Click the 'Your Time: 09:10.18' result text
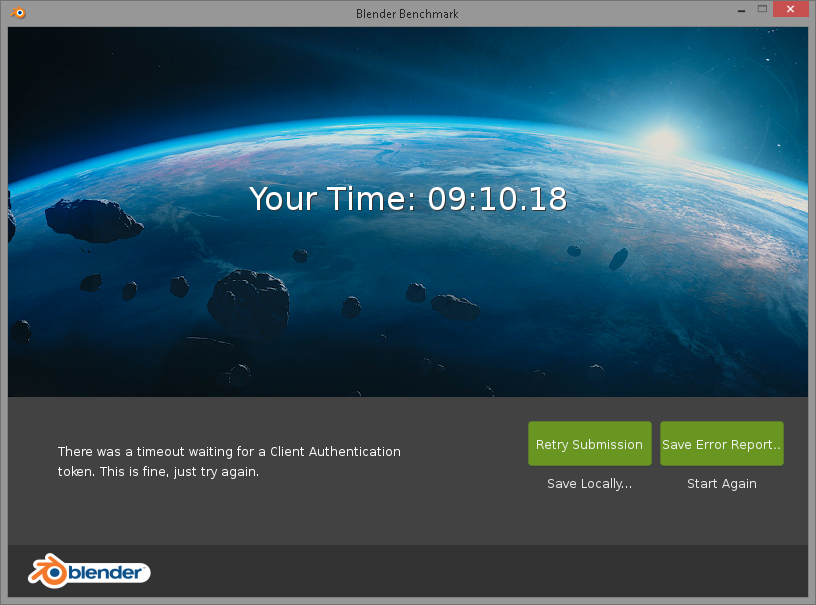The width and height of the screenshot is (816, 605). (408, 199)
